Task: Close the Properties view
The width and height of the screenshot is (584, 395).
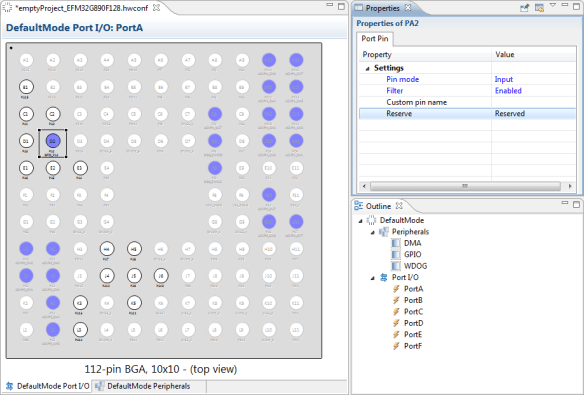Action: click(x=408, y=7)
